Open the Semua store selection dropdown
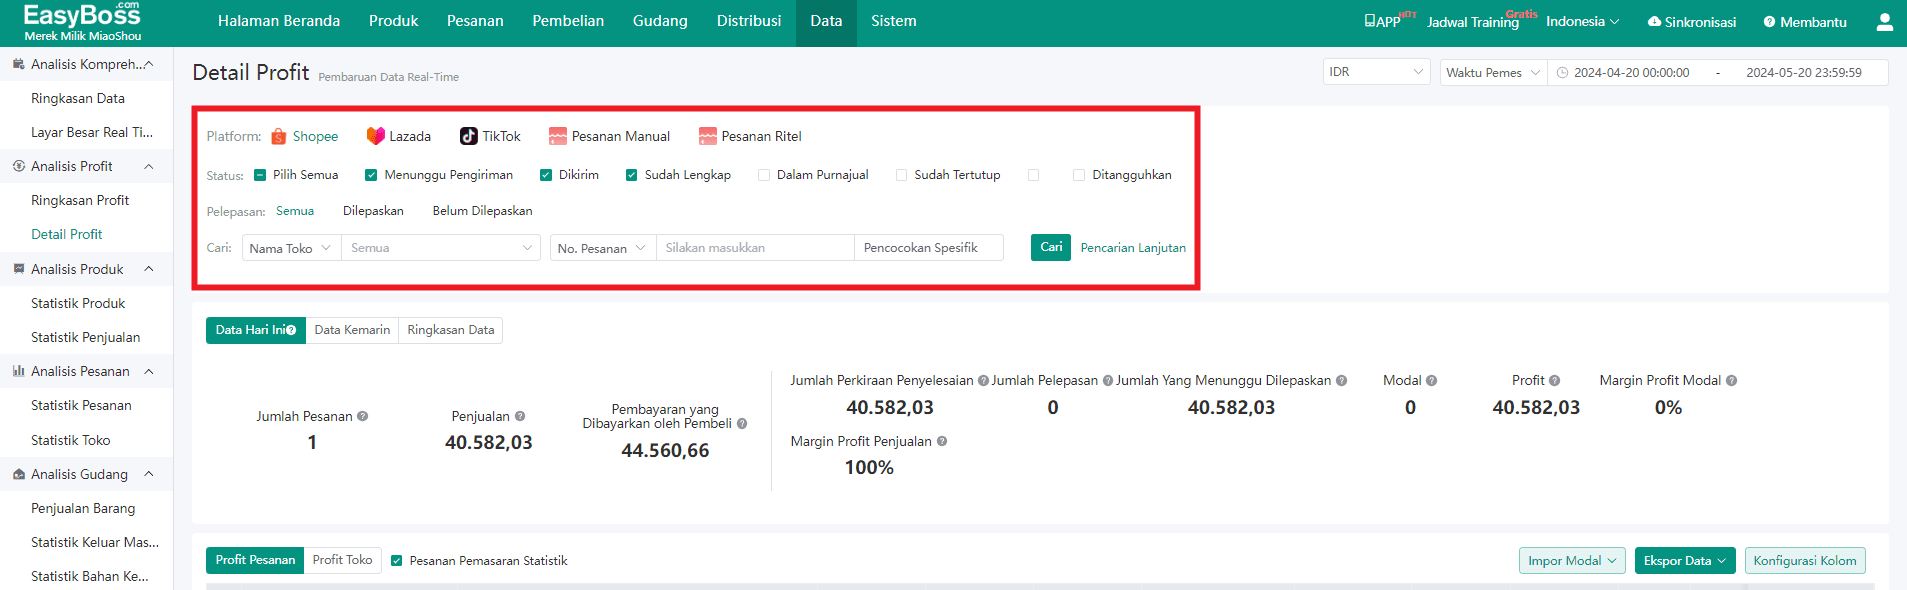The width and height of the screenshot is (1907, 590). pyautogui.click(x=441, y=248)
